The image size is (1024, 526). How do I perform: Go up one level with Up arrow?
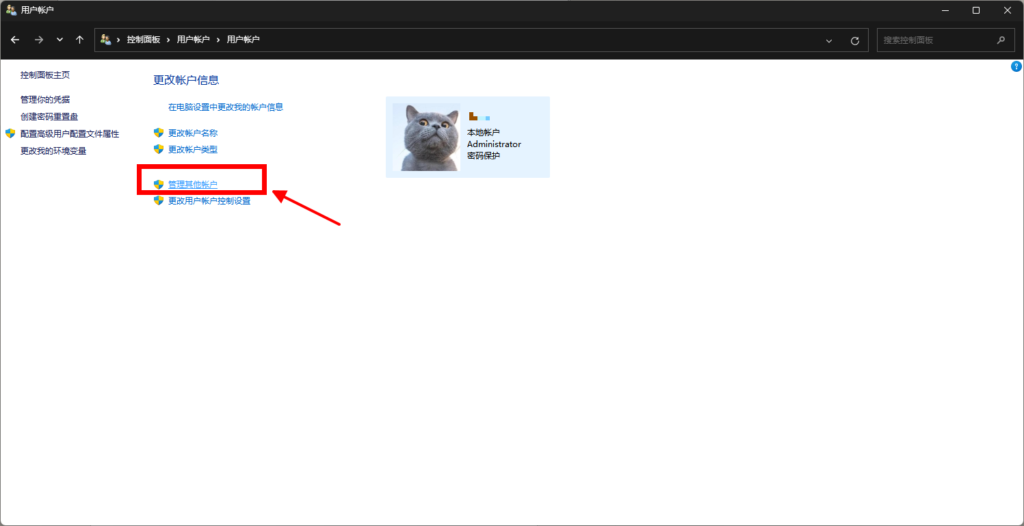tap(79, 40)
